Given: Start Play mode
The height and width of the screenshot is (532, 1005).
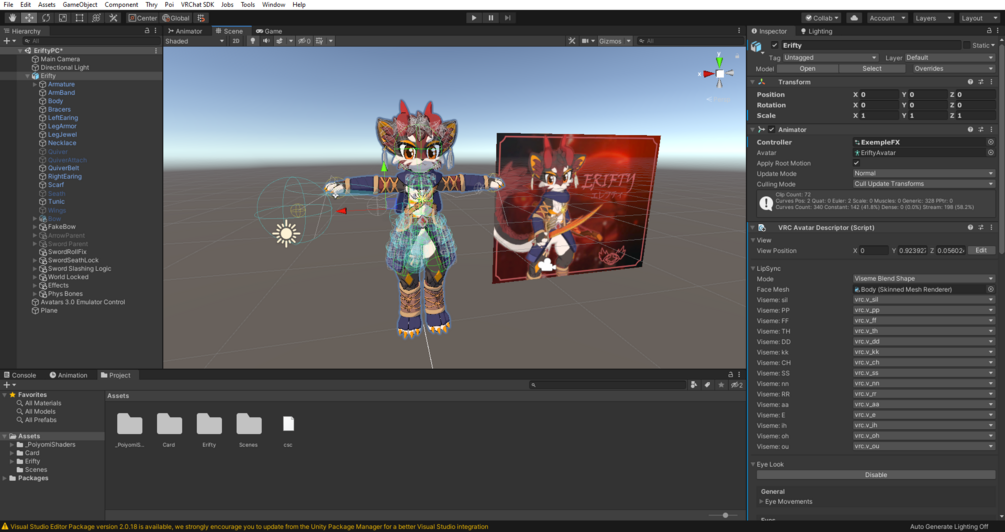Looking at the screenshot, I should tap(474, 18).
